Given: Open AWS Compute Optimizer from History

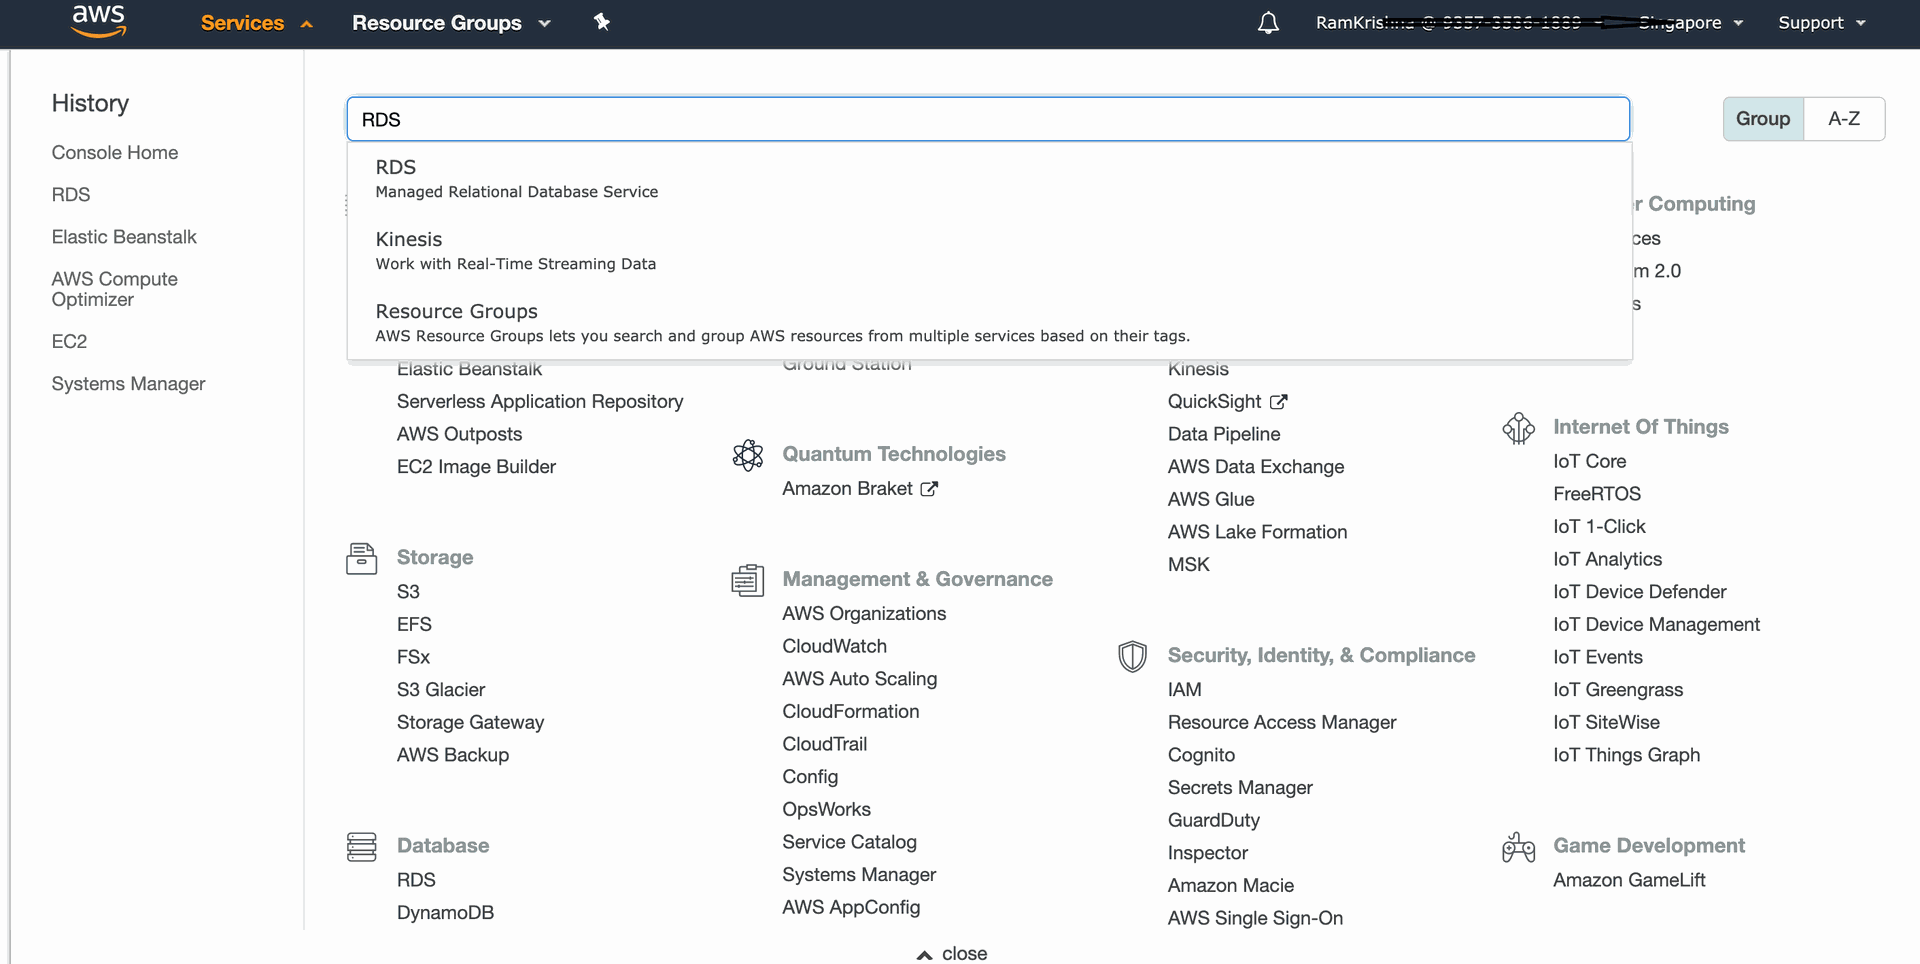Looking at the screenshot, I should pos(115,289).
